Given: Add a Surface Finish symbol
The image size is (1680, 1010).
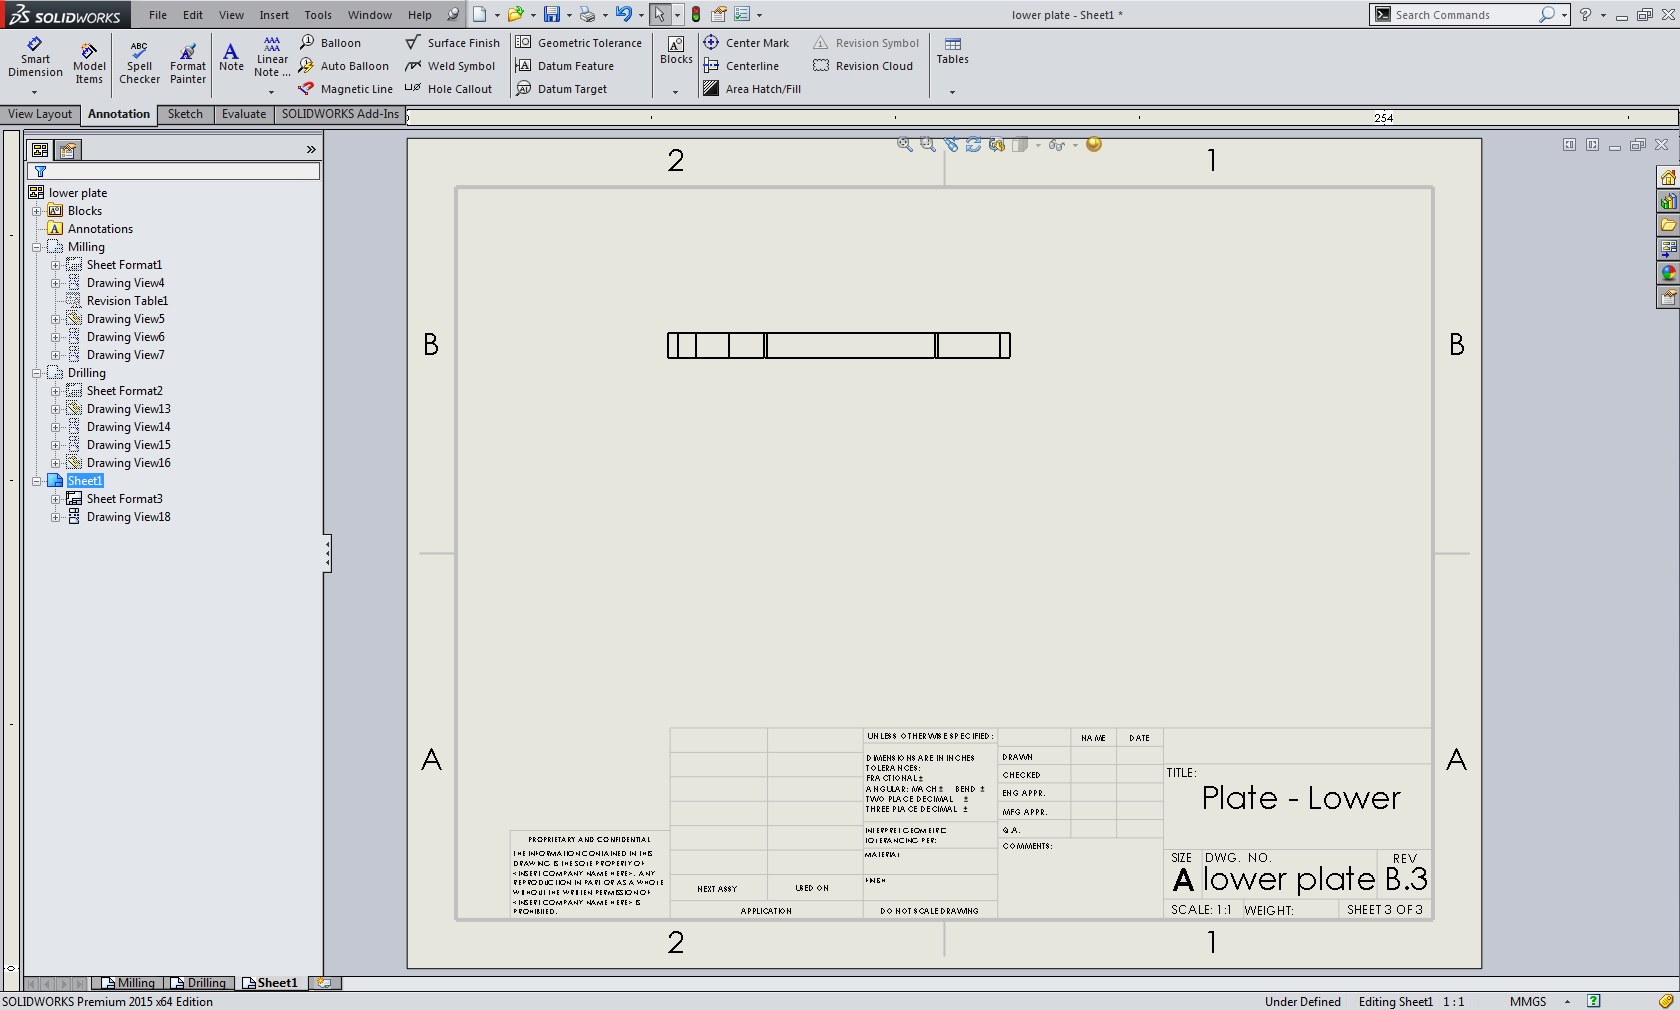Looking at the screenshot, I should 452,43.
